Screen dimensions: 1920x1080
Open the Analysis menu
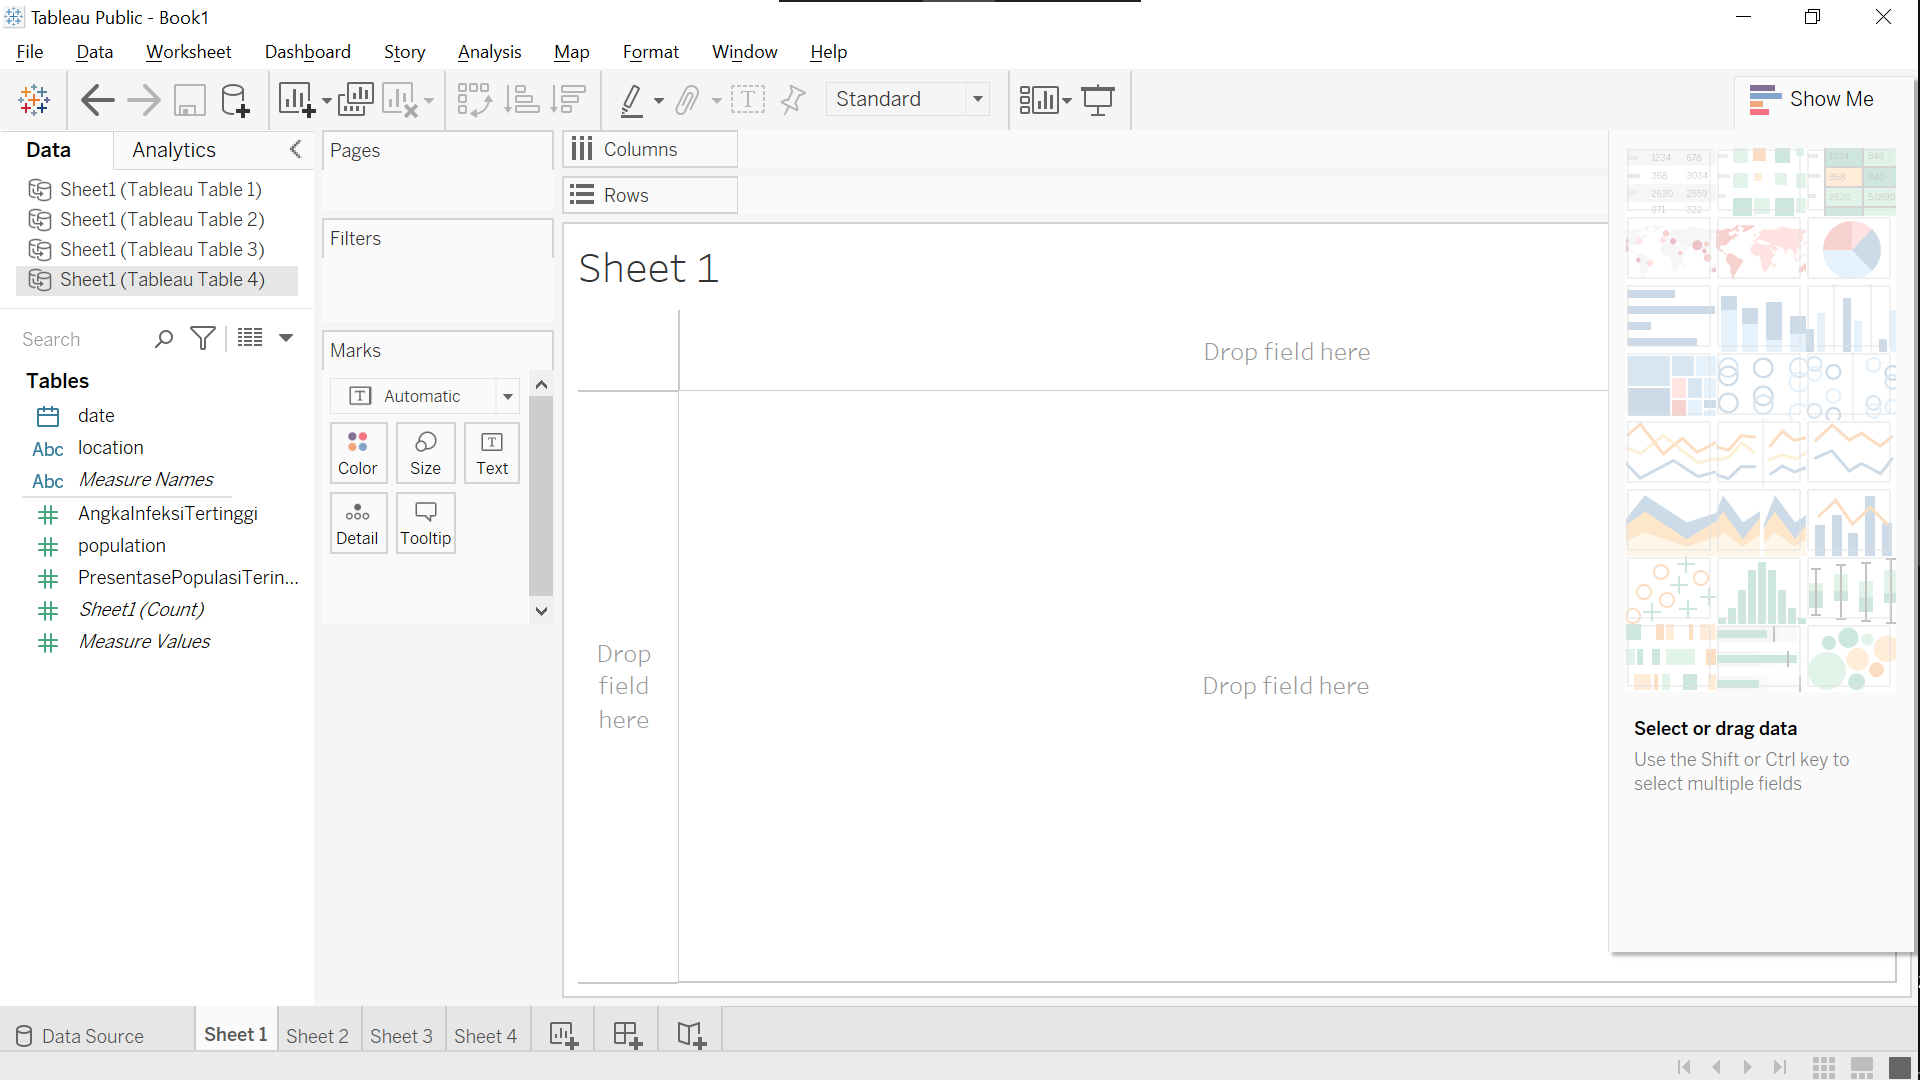pyautogui.click(x=489, y=52)
